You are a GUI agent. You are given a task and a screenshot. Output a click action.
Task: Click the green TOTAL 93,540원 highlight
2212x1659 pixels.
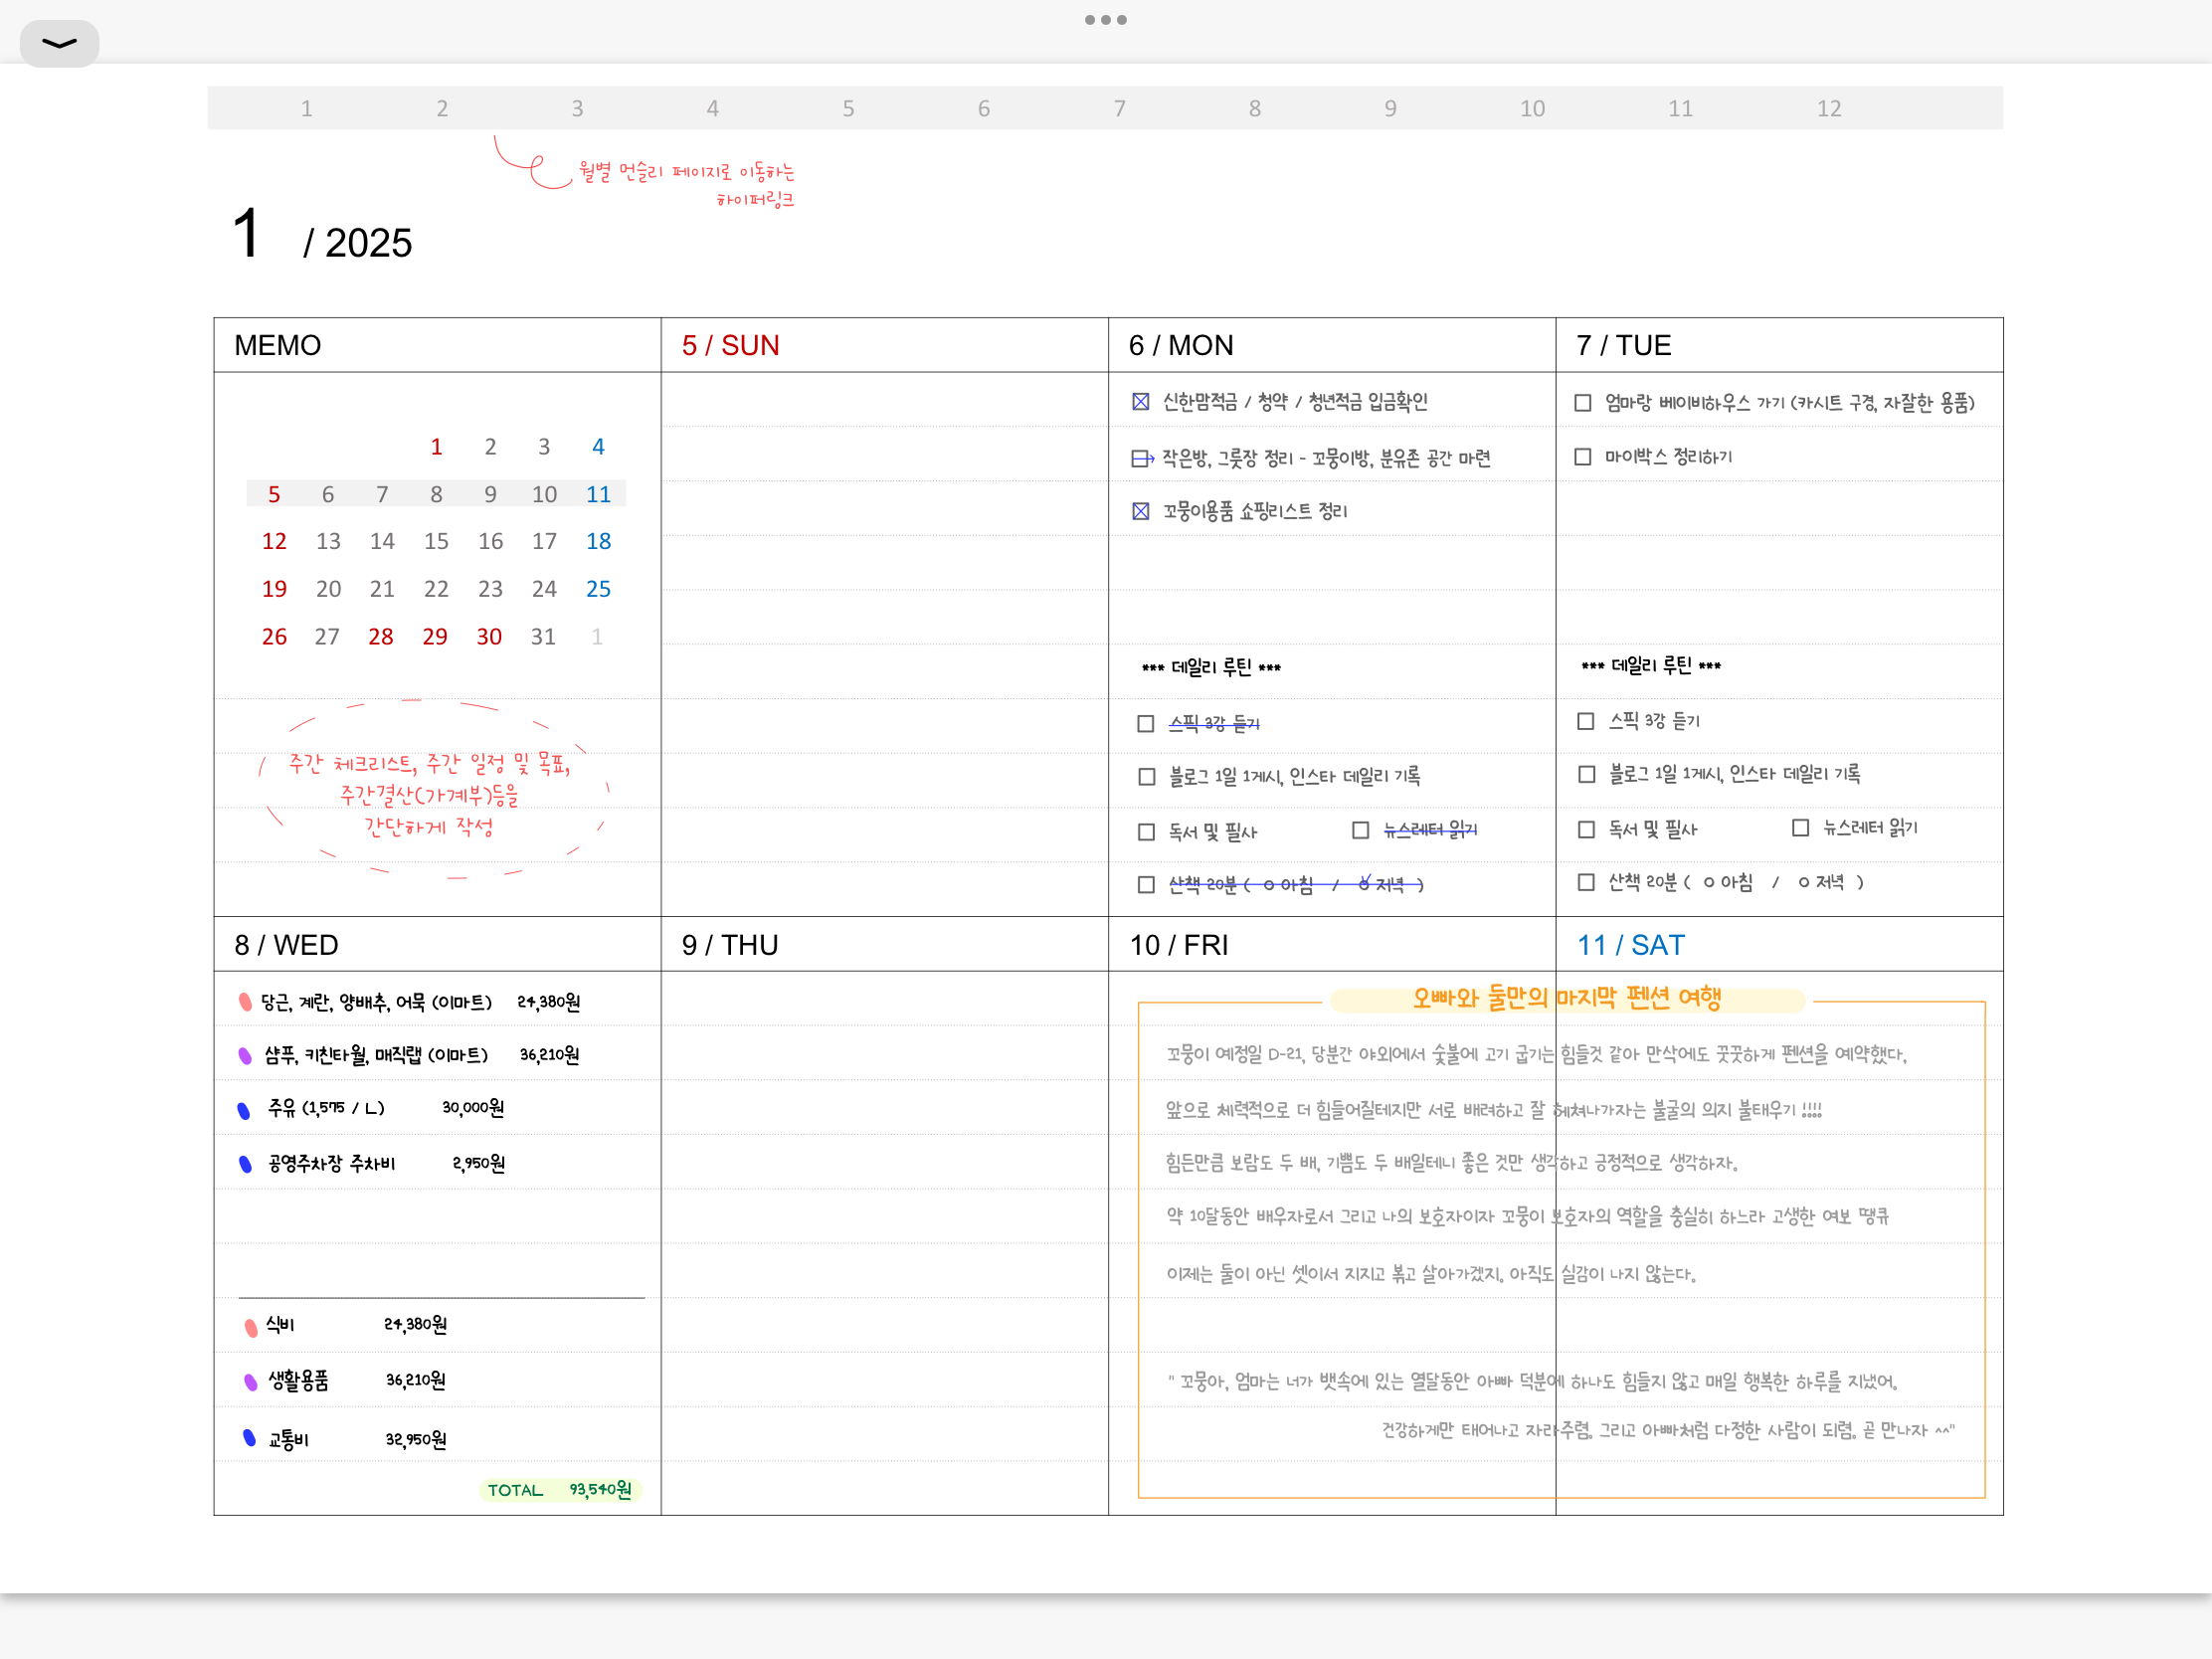click(560, 1490)
